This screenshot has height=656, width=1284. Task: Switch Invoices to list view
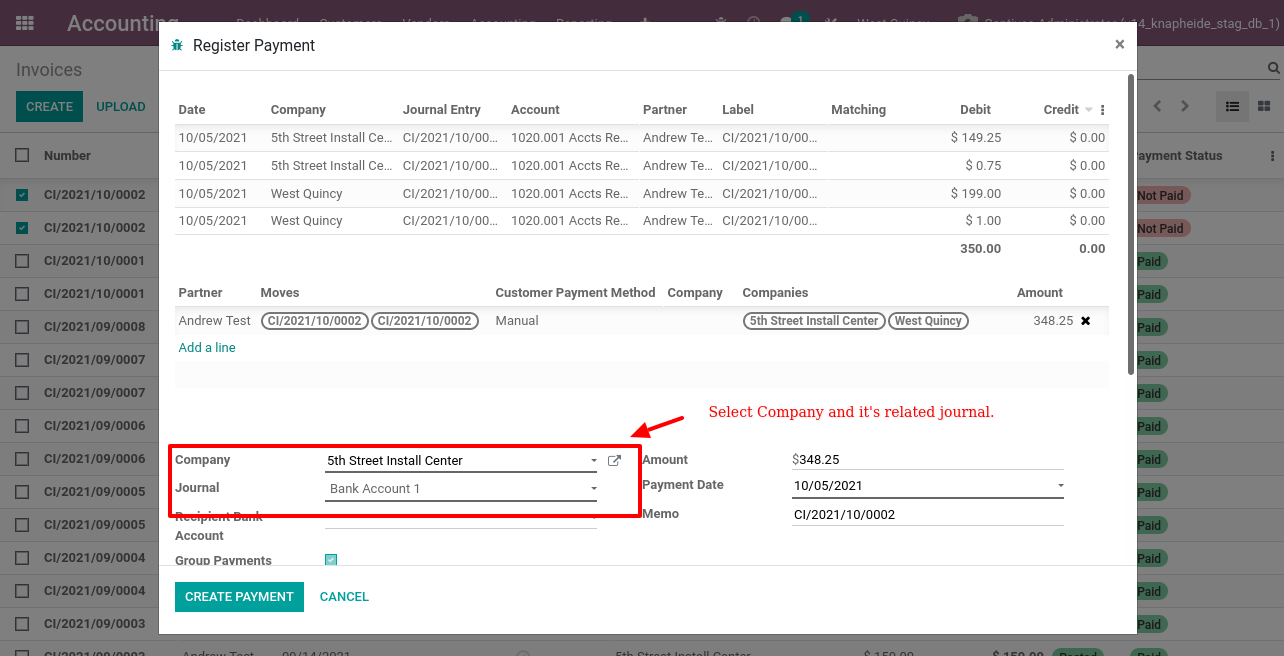point(1232,106)
